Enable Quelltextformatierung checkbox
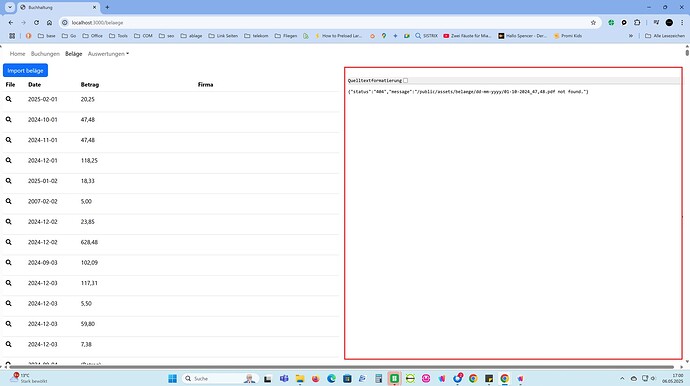 pos(406,81)
